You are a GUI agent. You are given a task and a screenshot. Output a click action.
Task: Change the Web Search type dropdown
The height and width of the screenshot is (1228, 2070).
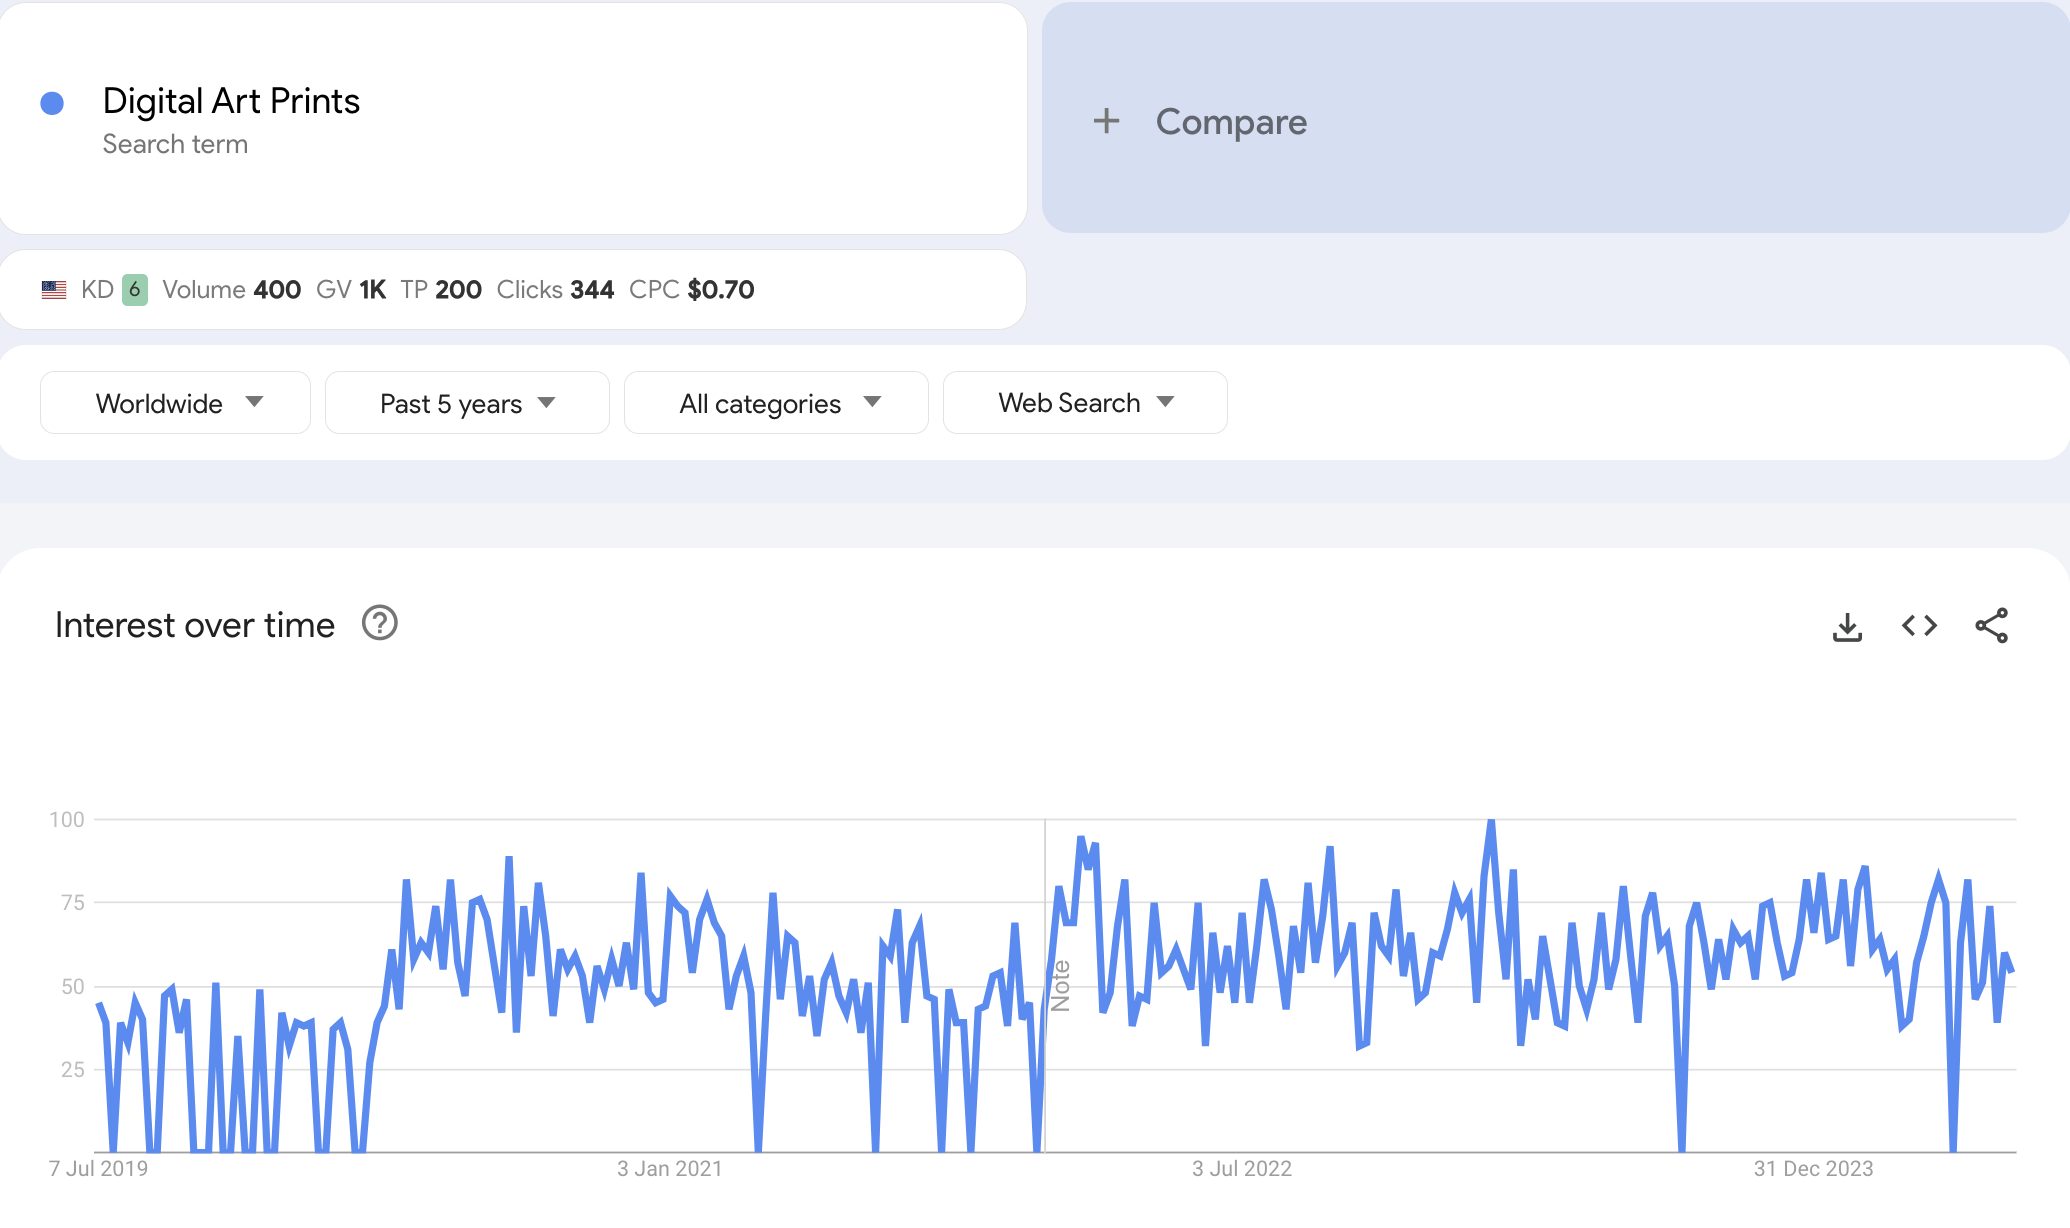click(x=1085, y=403)
